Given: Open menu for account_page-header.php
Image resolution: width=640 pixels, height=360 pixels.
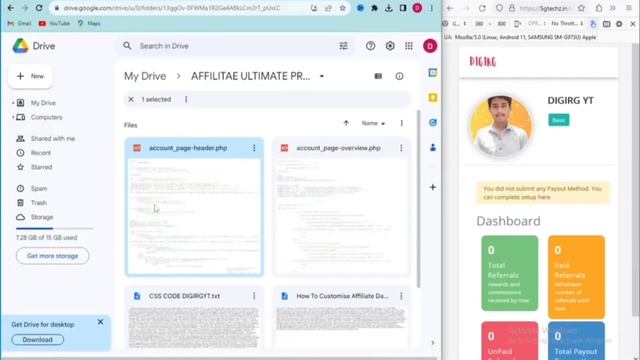Looking at the screenshot, I should (254, 148).
